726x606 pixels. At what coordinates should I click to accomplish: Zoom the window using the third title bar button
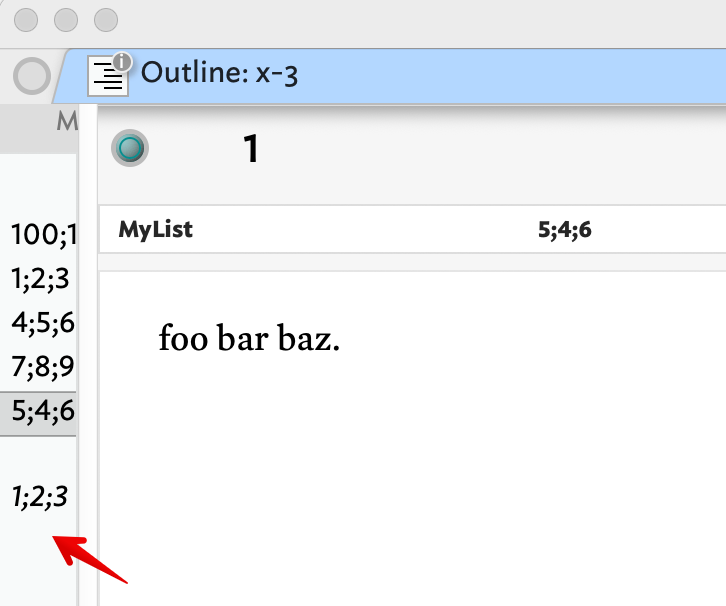[x=105, y=20]
